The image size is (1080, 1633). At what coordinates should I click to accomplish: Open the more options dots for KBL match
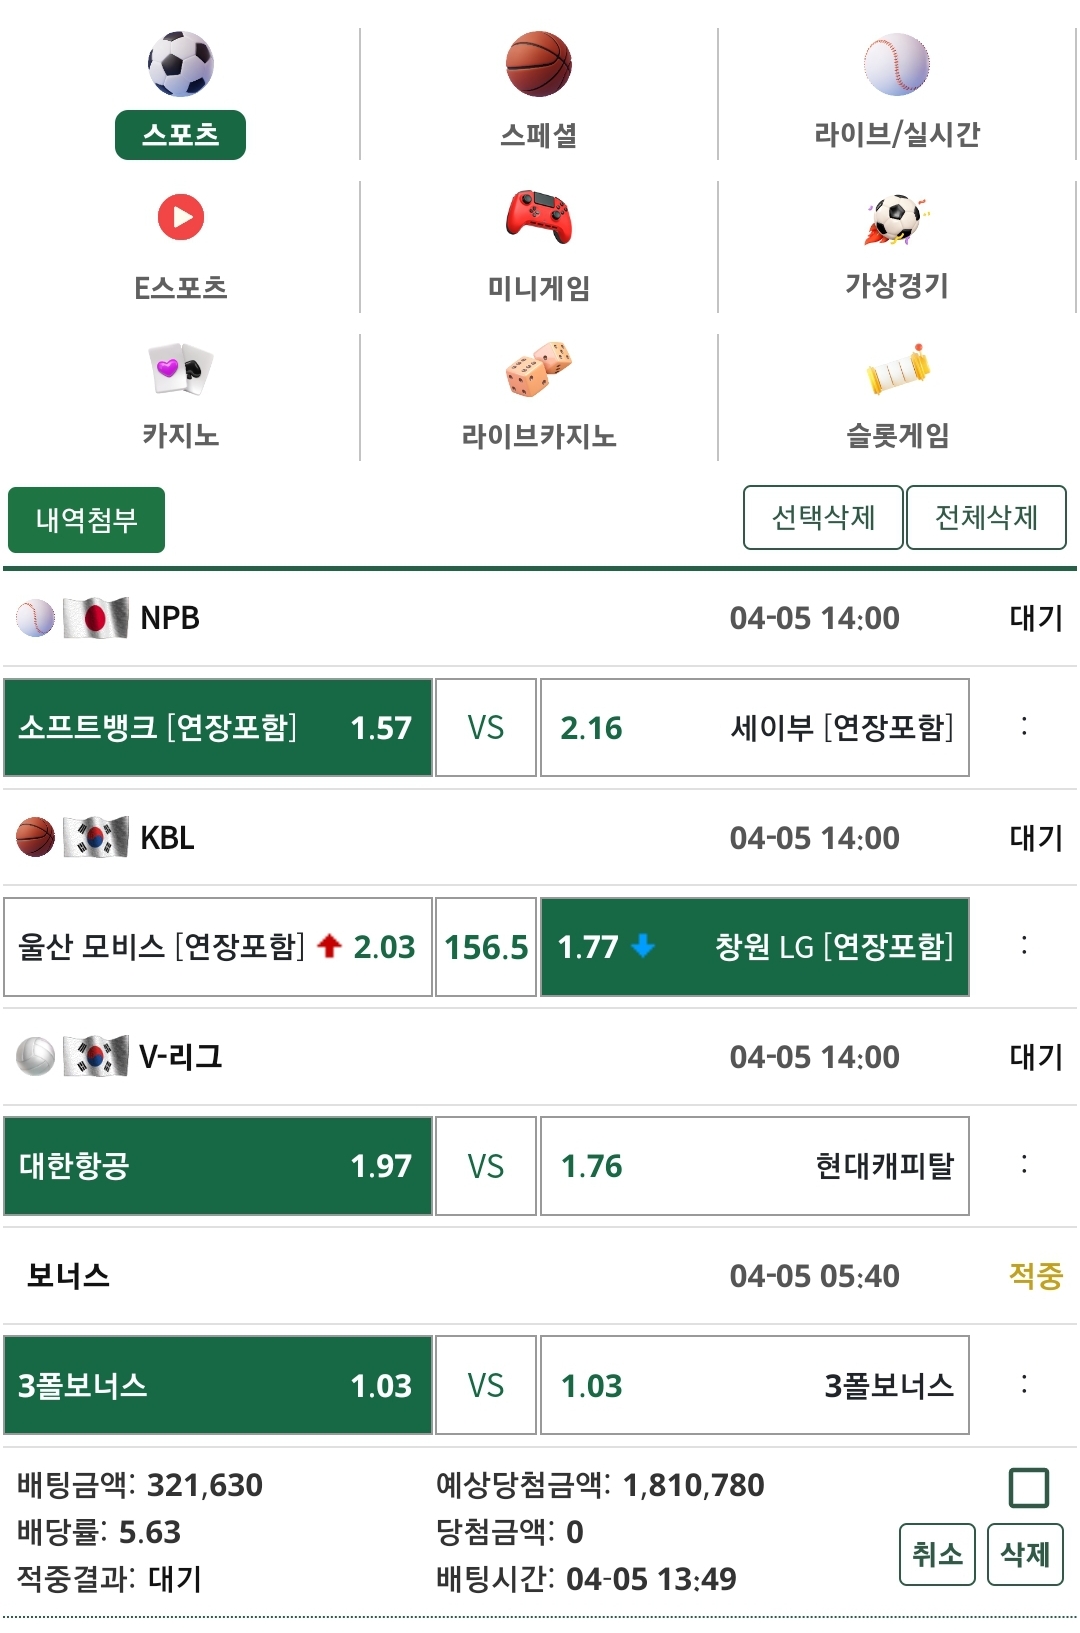coord(1024,946)
